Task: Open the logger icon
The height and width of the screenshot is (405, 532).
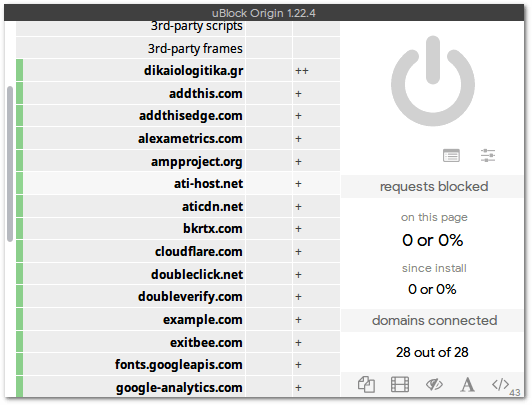Action: point(451,155)
